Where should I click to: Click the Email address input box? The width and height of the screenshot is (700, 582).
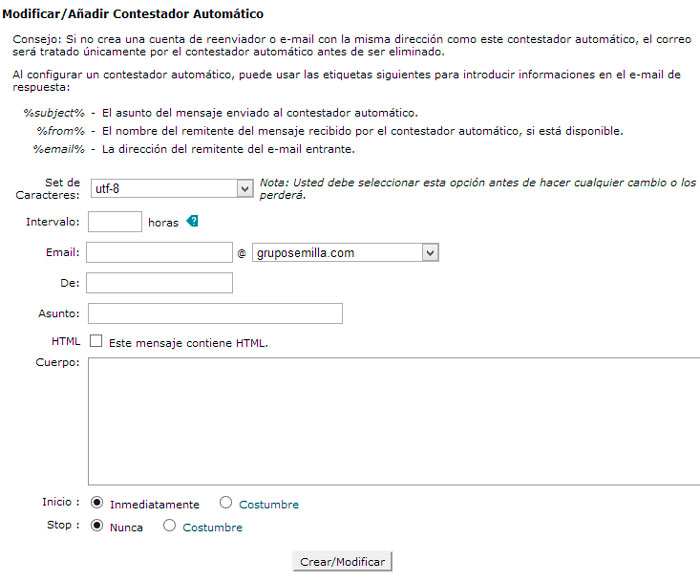(x=160, y=253)
